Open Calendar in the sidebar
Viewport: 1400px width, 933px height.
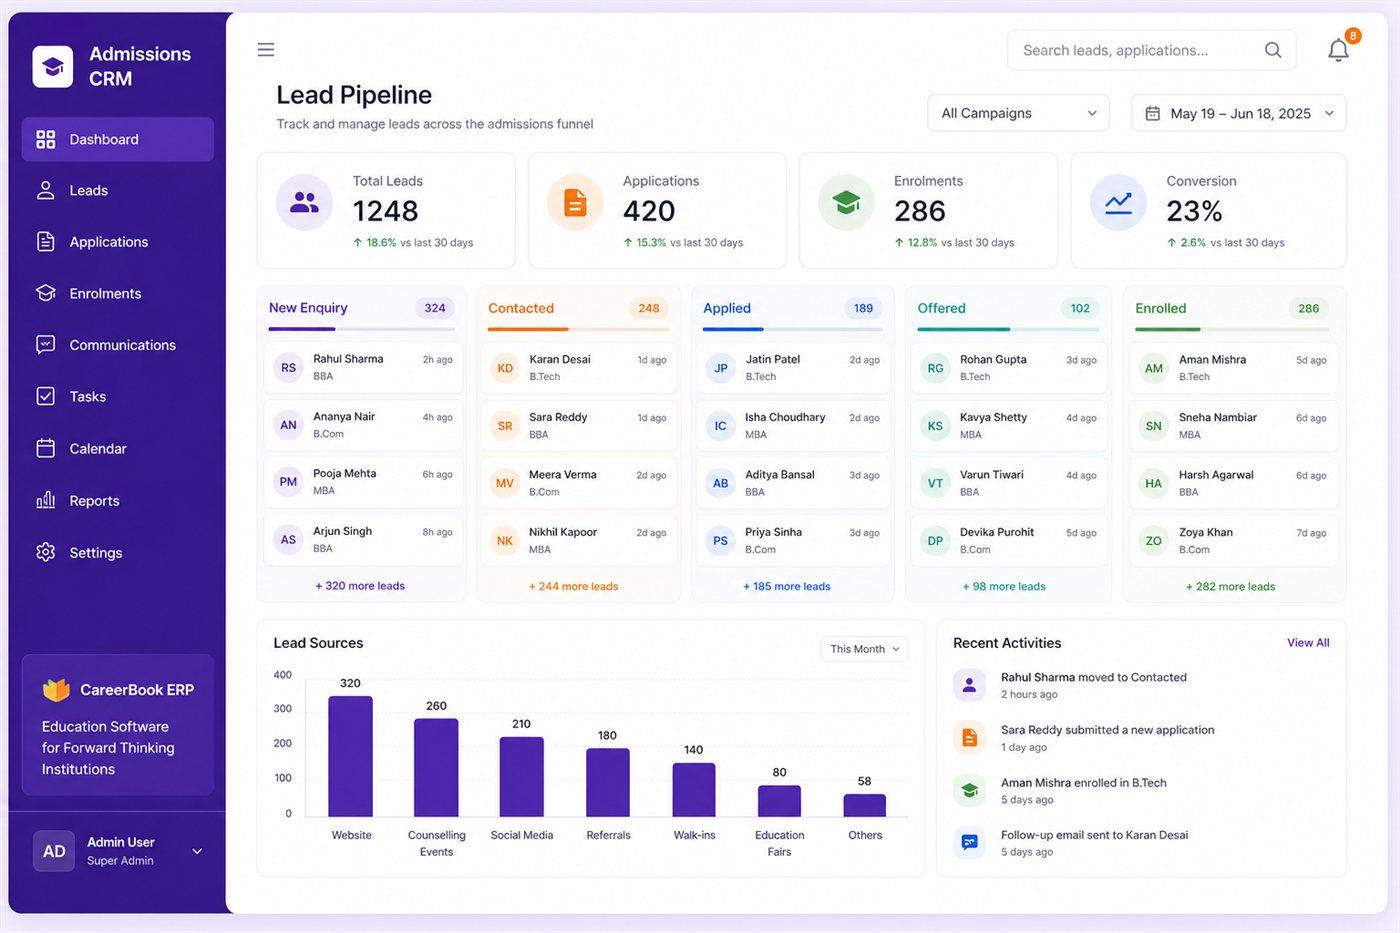[x=118, y=449]
